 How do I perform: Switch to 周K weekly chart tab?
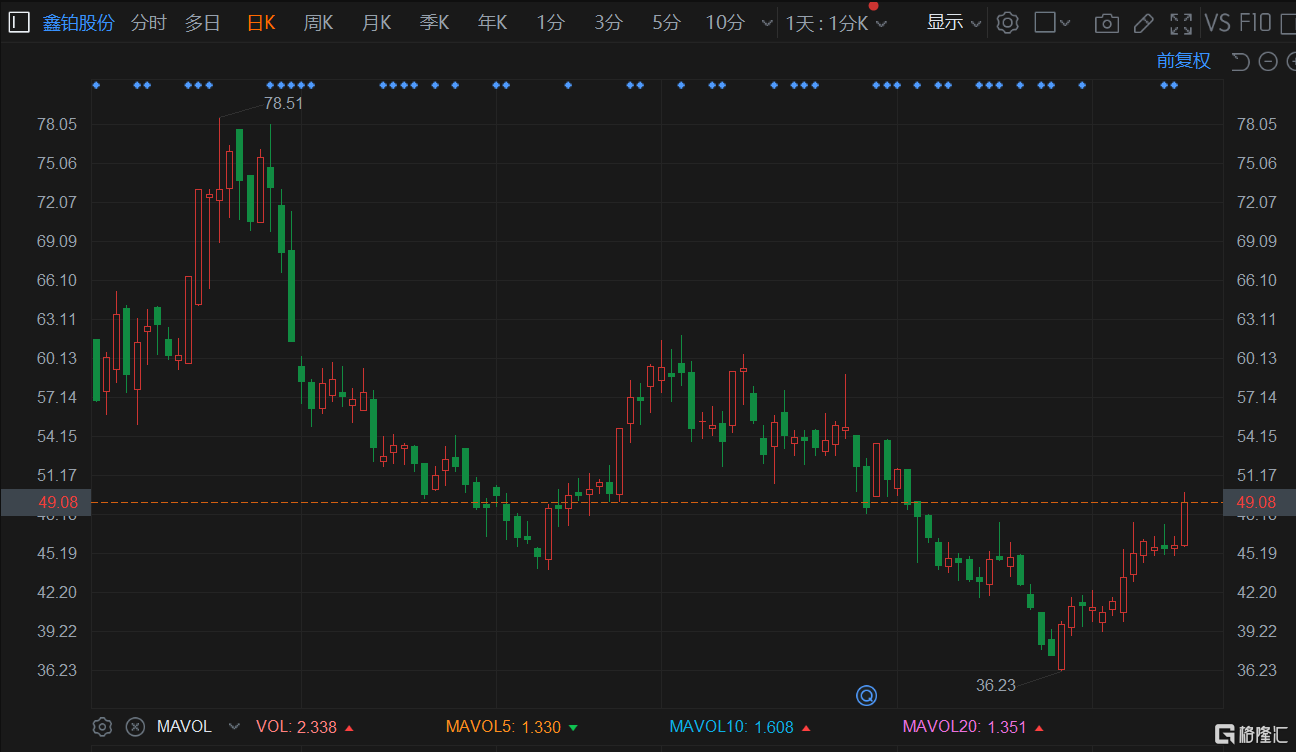click(318, 23)
